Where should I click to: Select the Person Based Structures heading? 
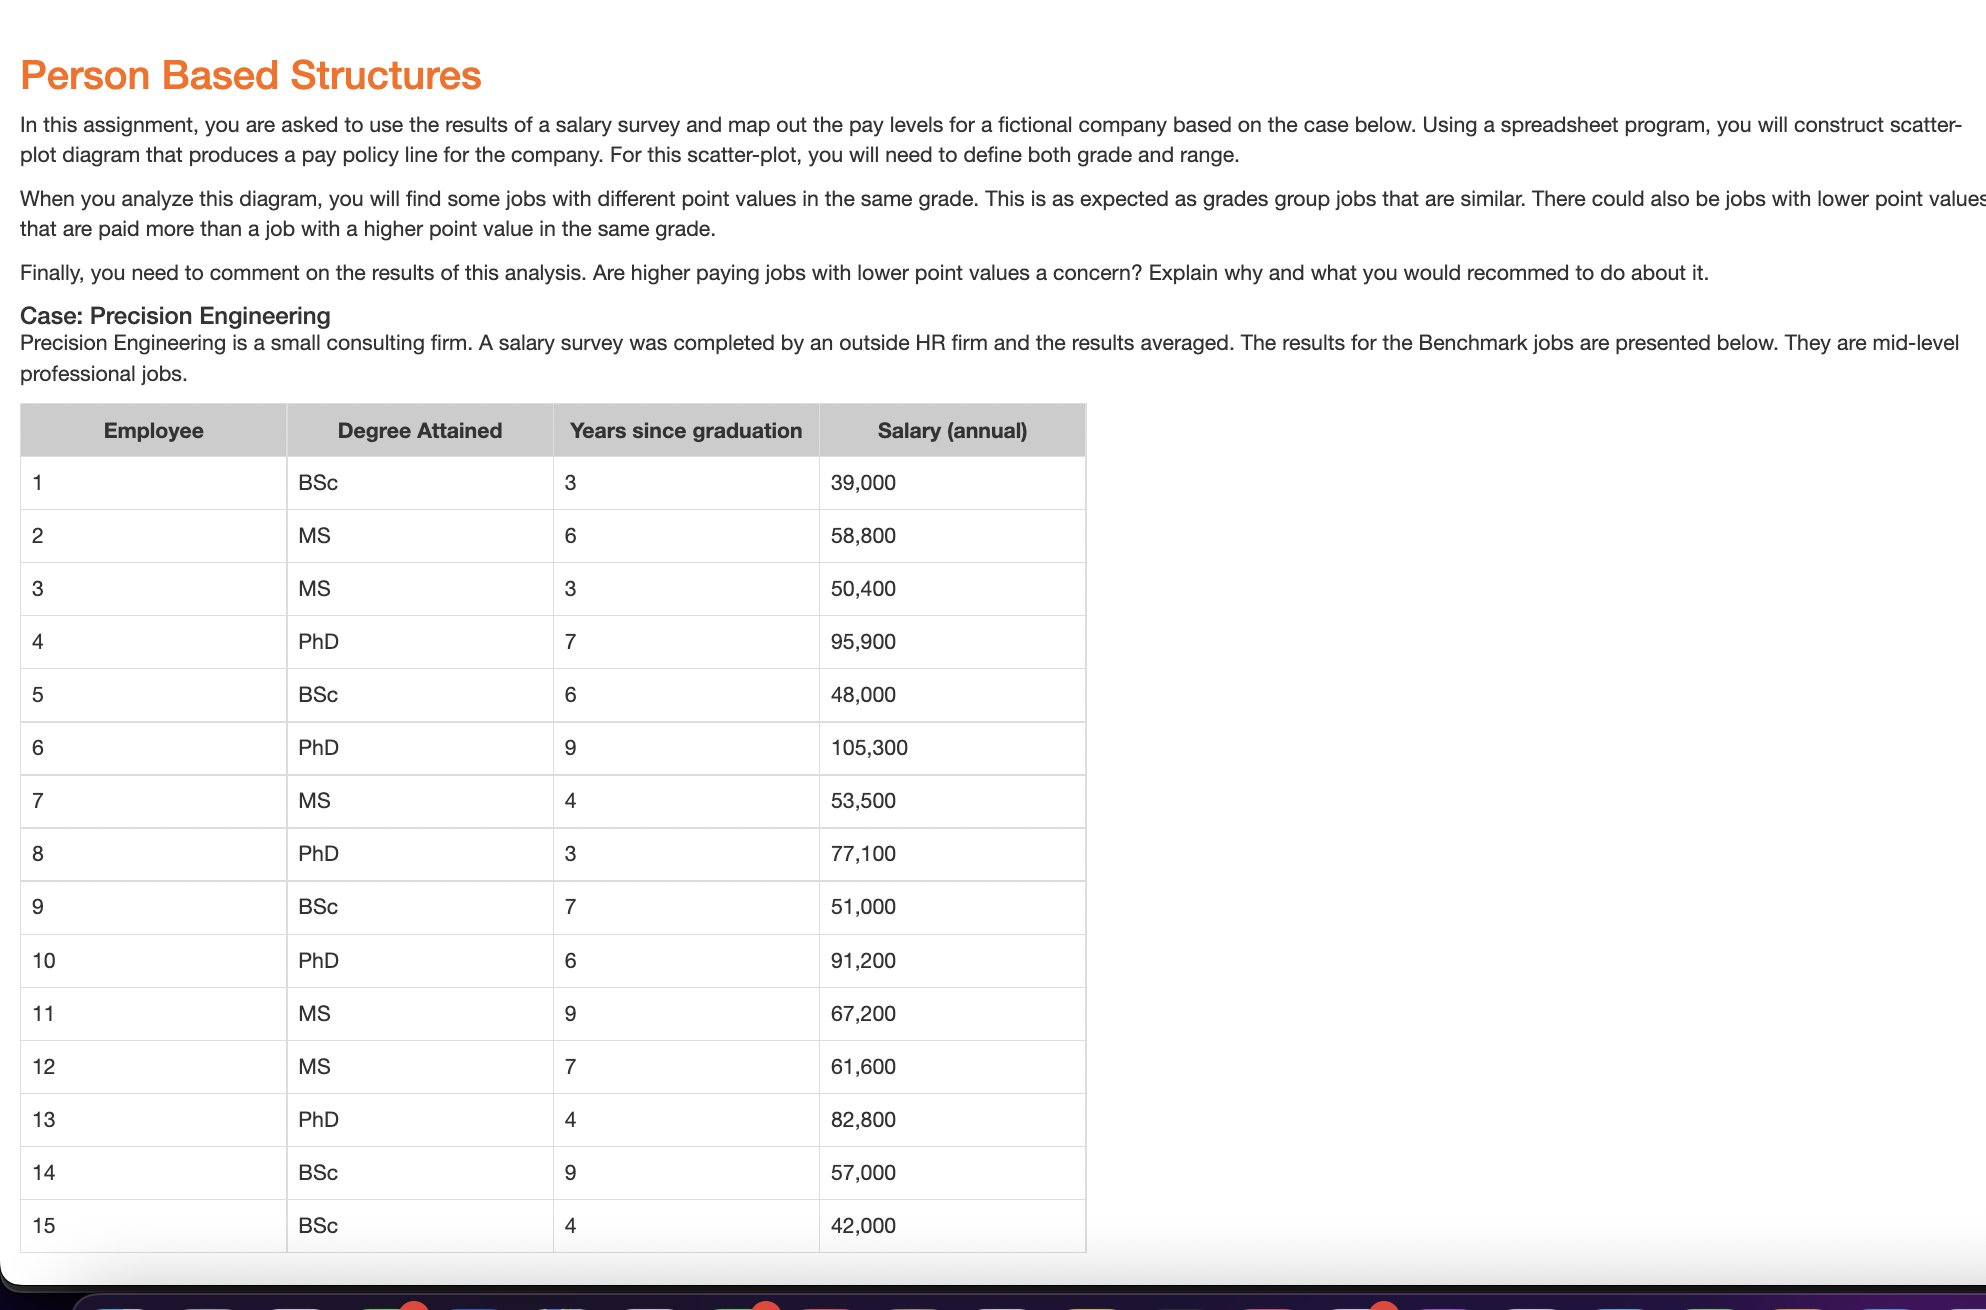[x=250, y=74]
